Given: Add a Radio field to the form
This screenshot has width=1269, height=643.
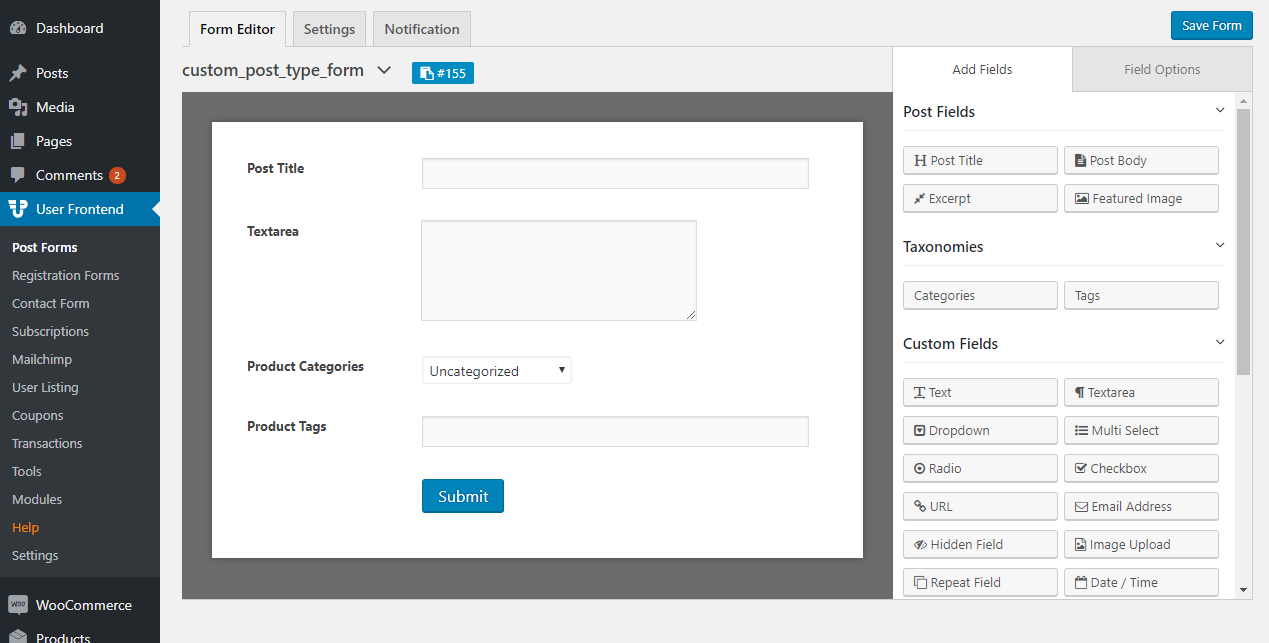Looking at the screenshot, I should click(979, 468).
